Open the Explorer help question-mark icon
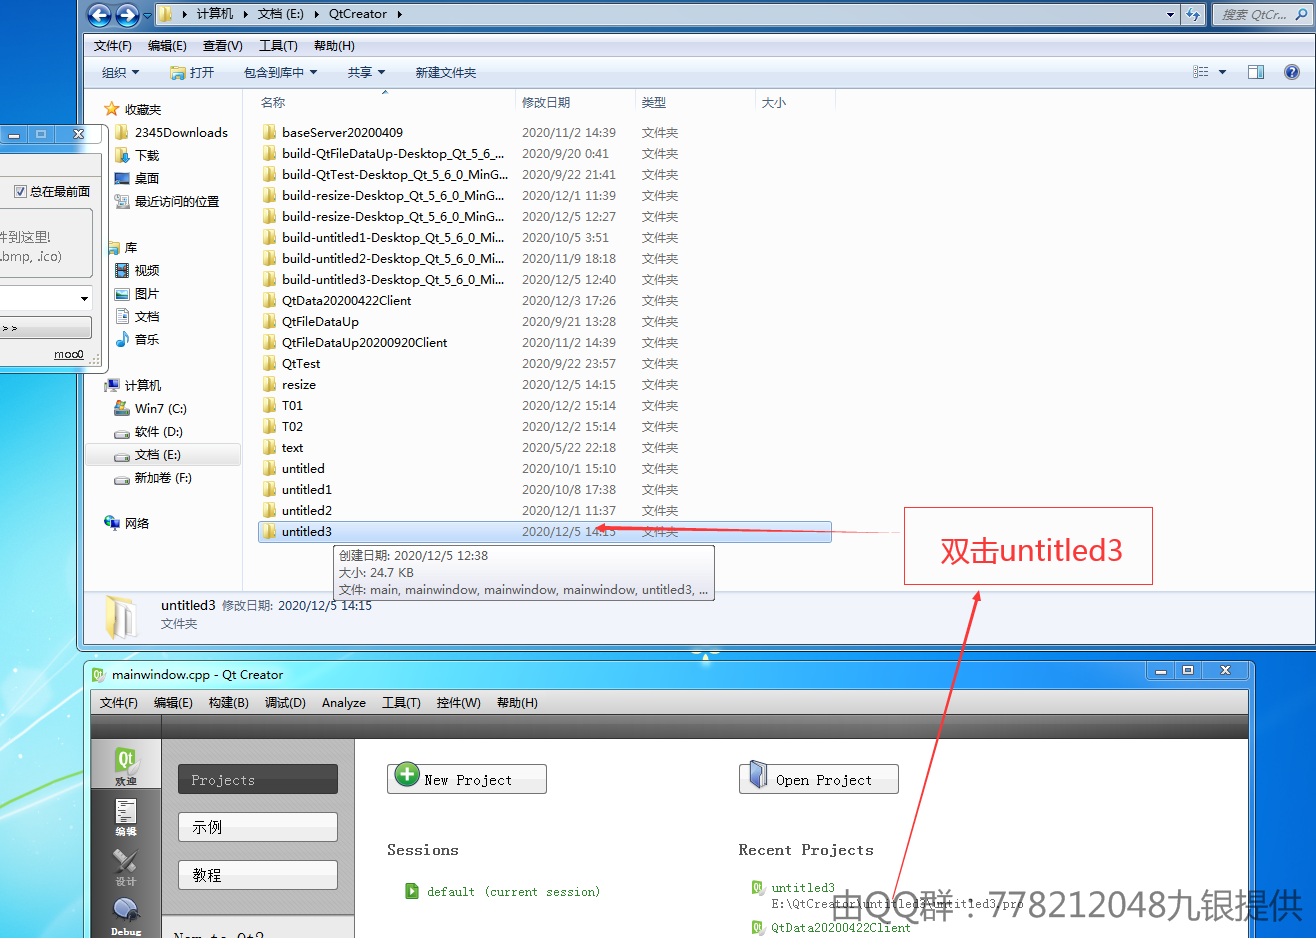1316x938 pixels. pos(1292,72)
